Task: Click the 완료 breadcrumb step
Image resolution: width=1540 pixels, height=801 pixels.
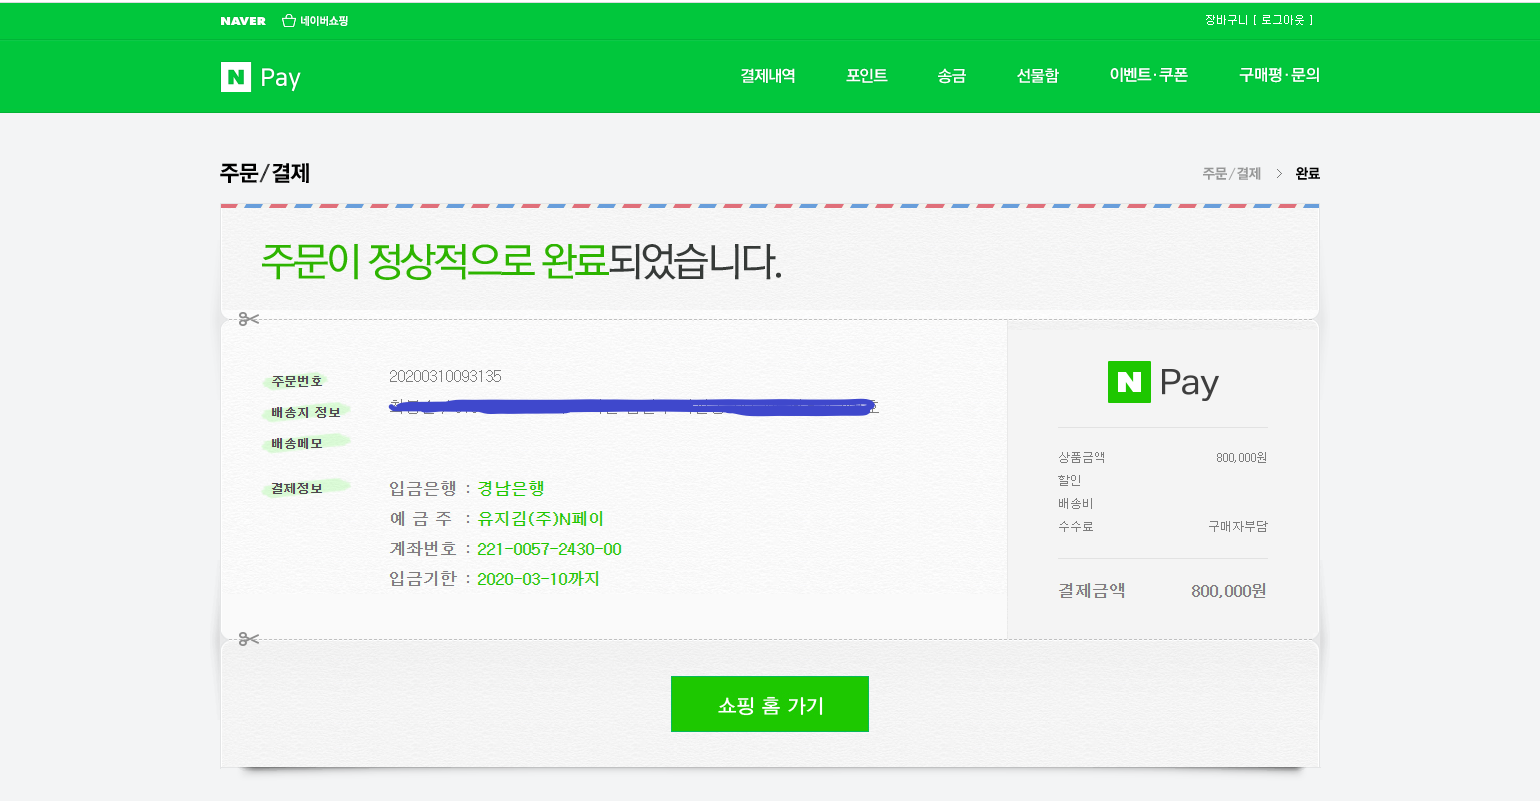Action: coord(1308,174)
